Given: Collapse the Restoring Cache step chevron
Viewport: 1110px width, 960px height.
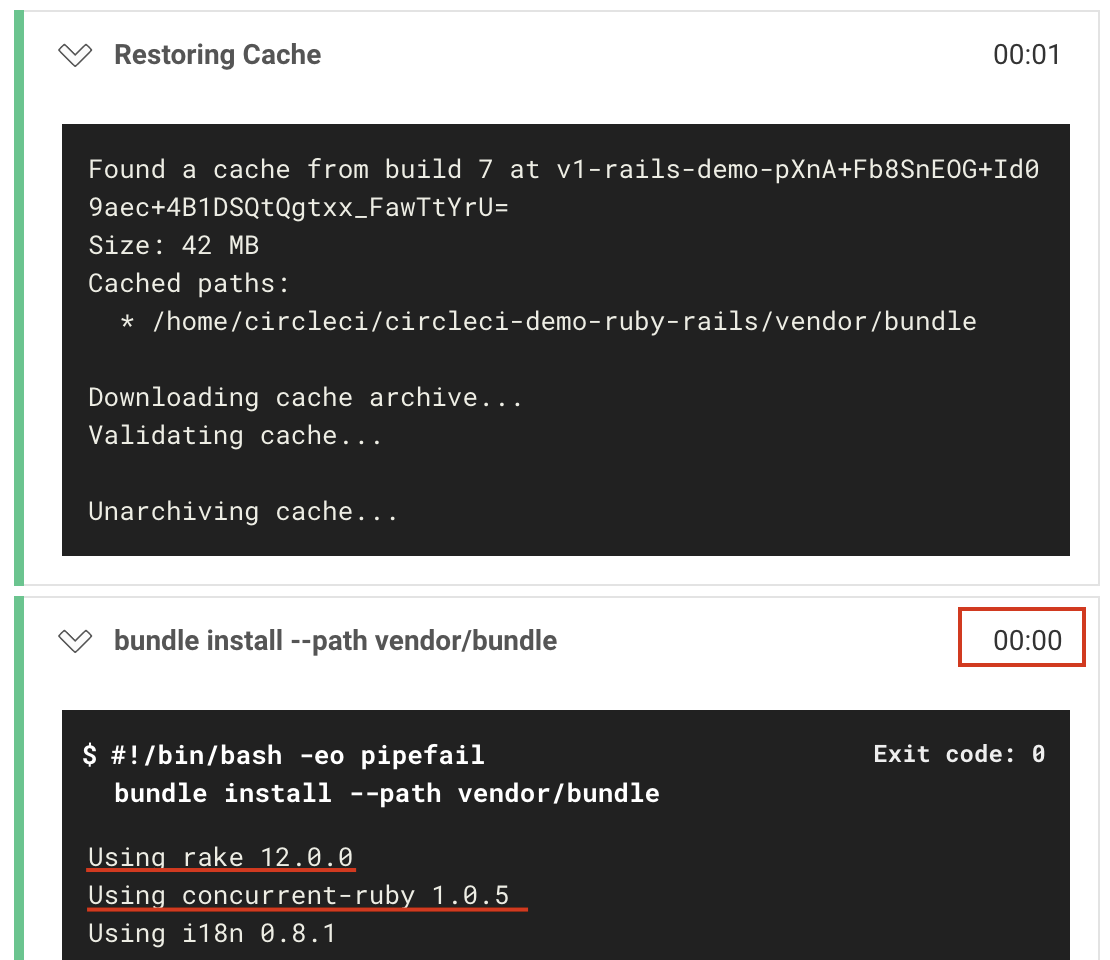Looking at the screenshot, I should 75,55.
